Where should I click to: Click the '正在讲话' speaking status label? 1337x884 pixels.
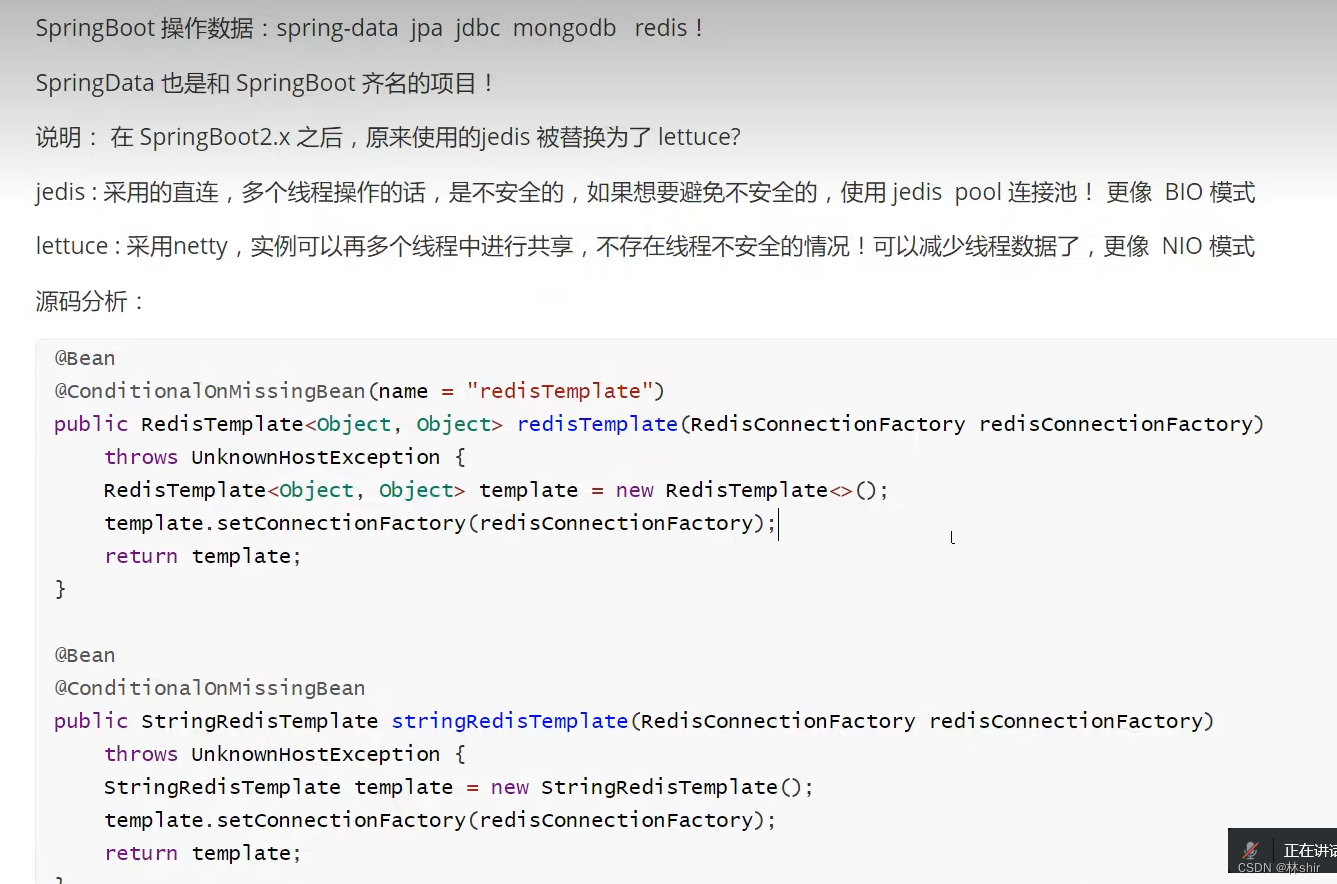tap(1310, 851)
